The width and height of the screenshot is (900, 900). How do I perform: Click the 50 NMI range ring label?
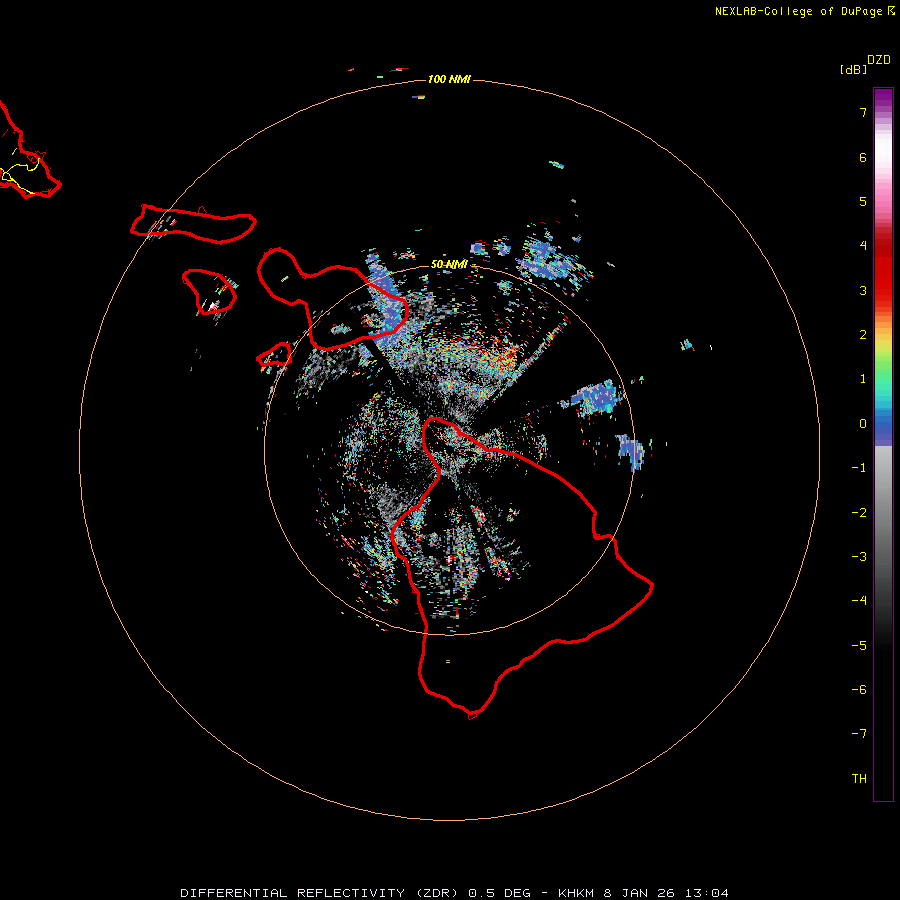point(449,264)
